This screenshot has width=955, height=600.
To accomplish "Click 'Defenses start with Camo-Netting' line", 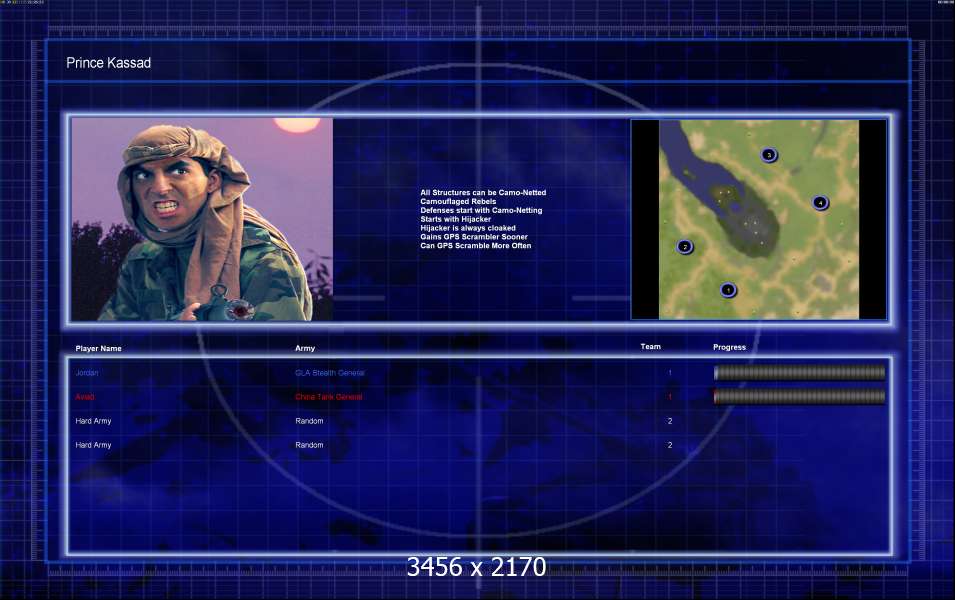I will [x=481, y=210].
